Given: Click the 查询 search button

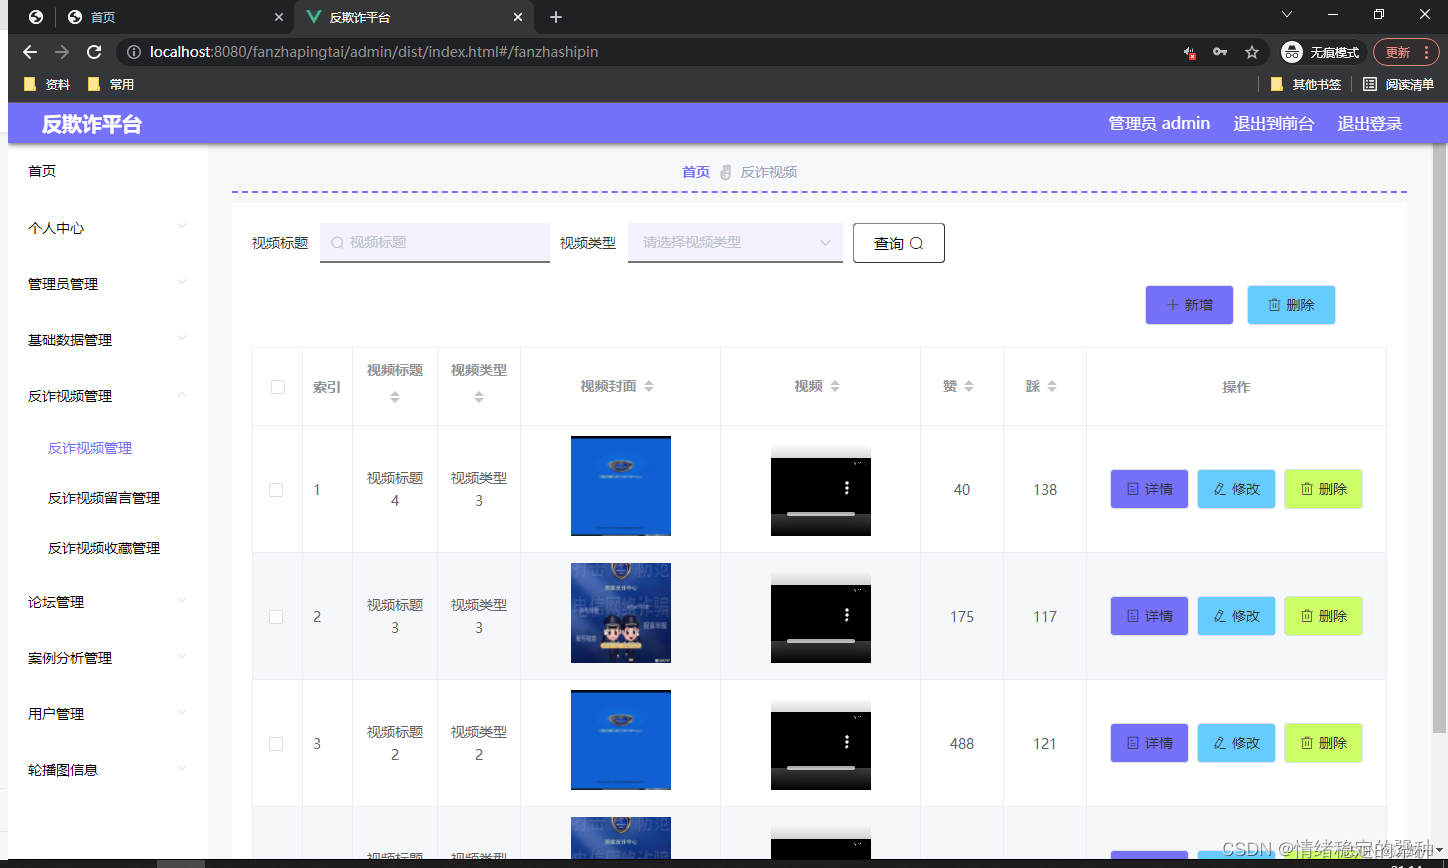Looking at the screenshot, I should pyautogui.click(x=898, y=243).
